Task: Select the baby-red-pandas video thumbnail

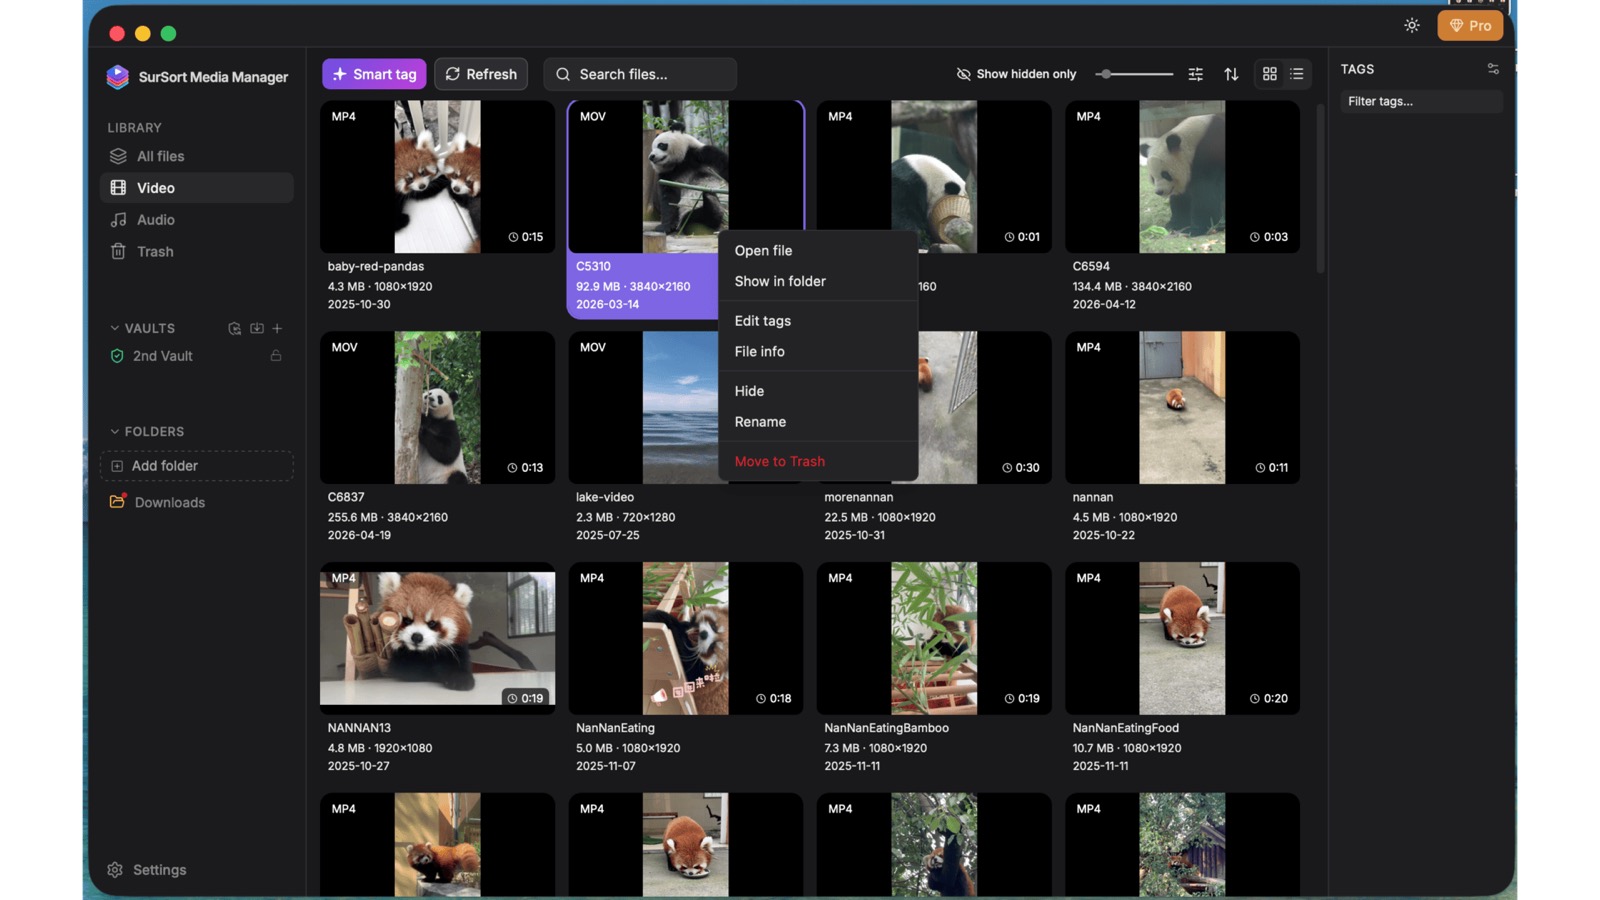Action: coord(437,176)
